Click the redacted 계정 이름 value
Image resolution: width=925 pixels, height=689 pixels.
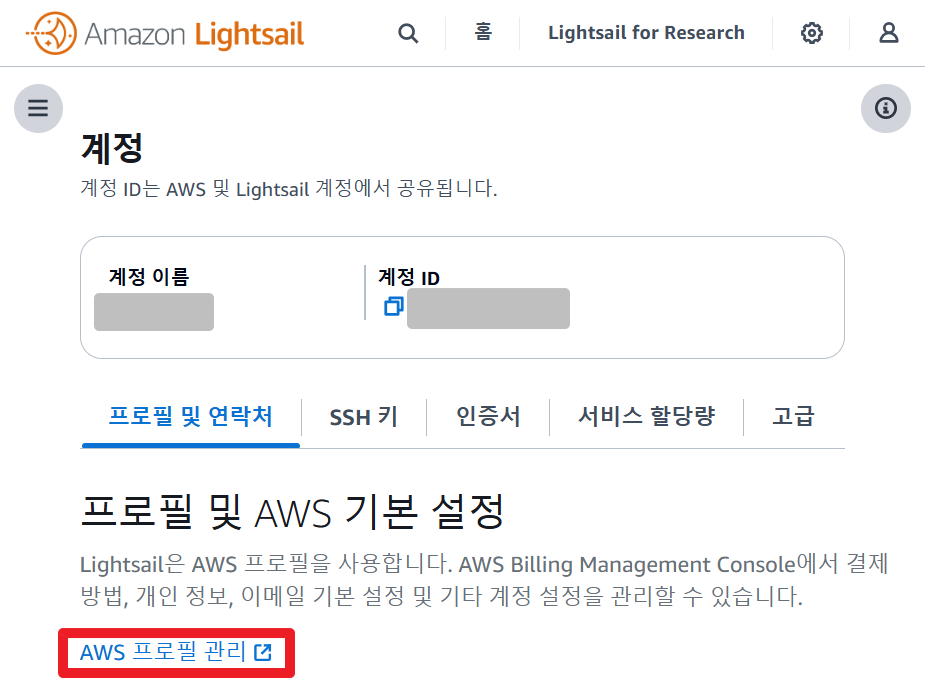point(154,312)
